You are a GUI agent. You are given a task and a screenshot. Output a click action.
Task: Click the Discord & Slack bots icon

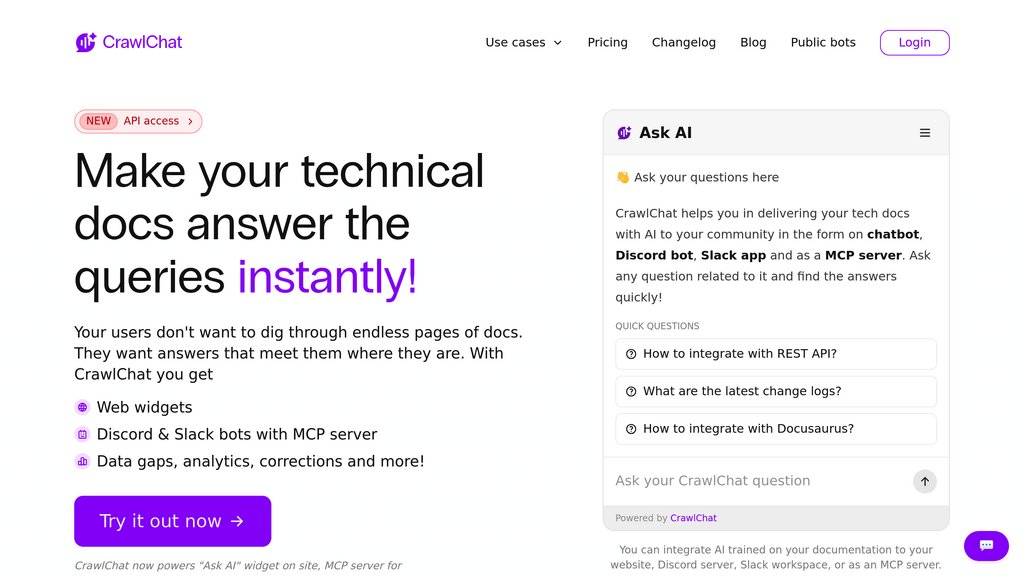(x=82, y=435)
